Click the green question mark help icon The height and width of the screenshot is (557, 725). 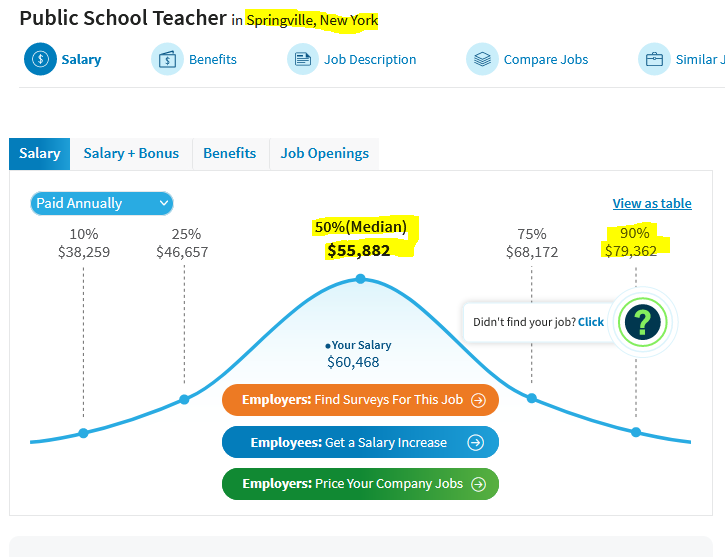tap(643, 322)
